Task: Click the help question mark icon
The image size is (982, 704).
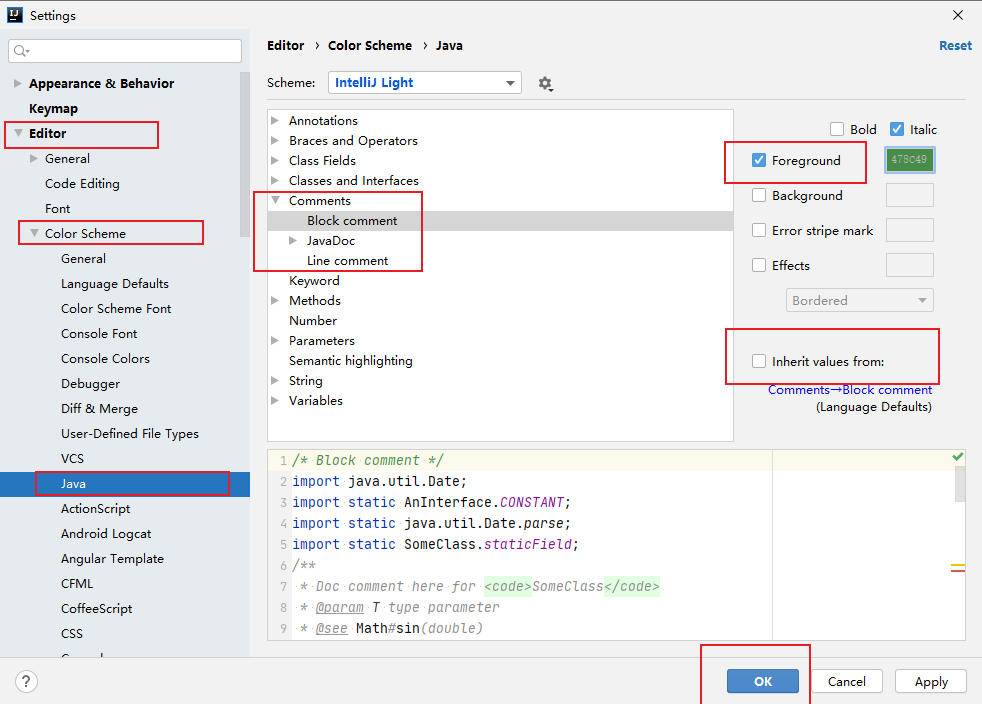Action: click(26, 681)
